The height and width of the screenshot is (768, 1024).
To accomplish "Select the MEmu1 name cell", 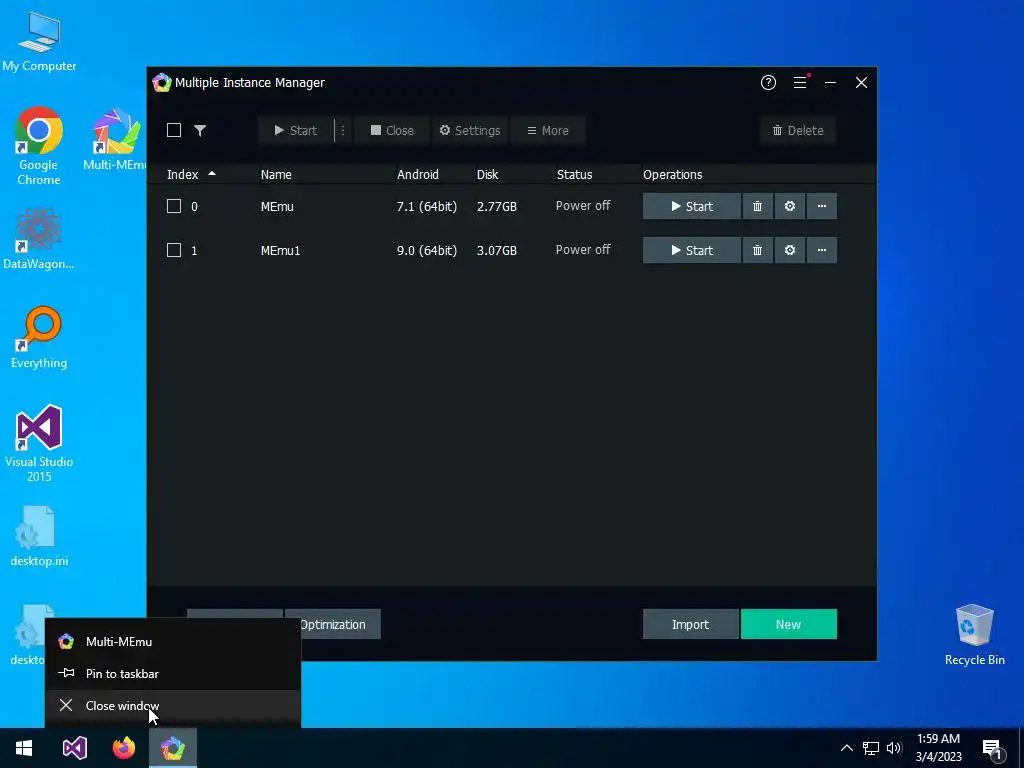I will click(280, 250).
